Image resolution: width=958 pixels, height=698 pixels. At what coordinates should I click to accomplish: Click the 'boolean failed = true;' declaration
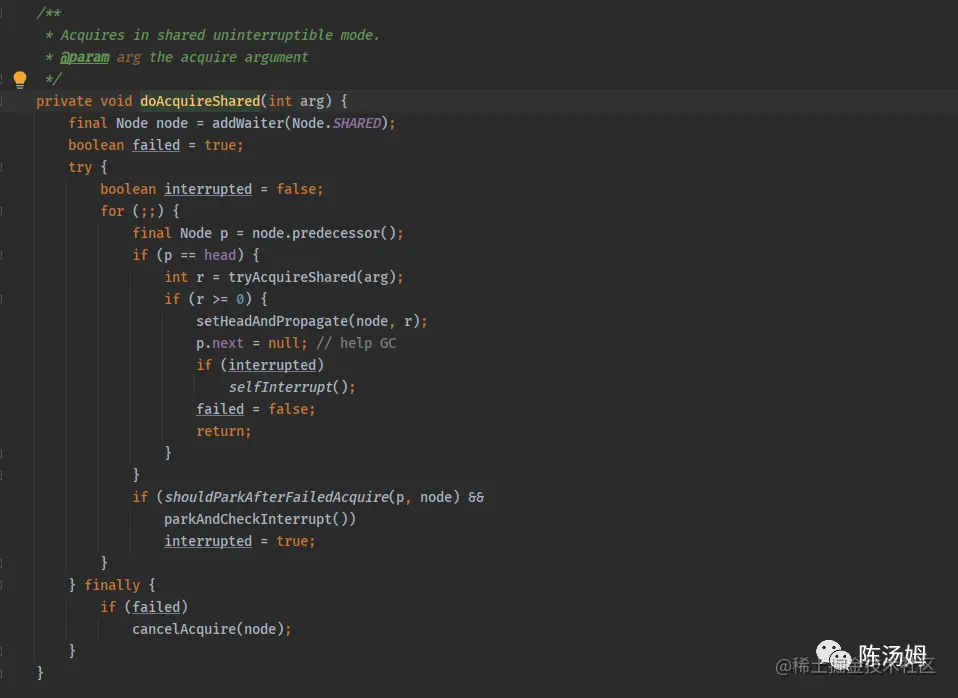(156, 145)
